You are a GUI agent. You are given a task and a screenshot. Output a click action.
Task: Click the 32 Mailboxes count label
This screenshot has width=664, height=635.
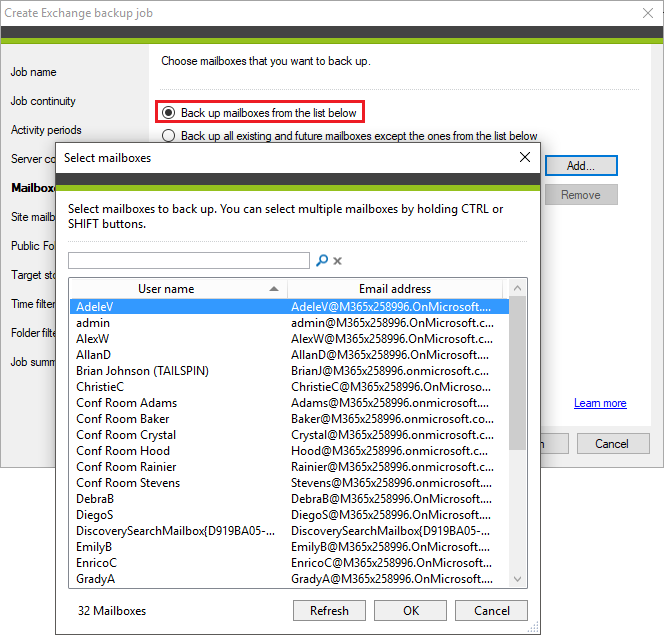[x=112, y=610]
